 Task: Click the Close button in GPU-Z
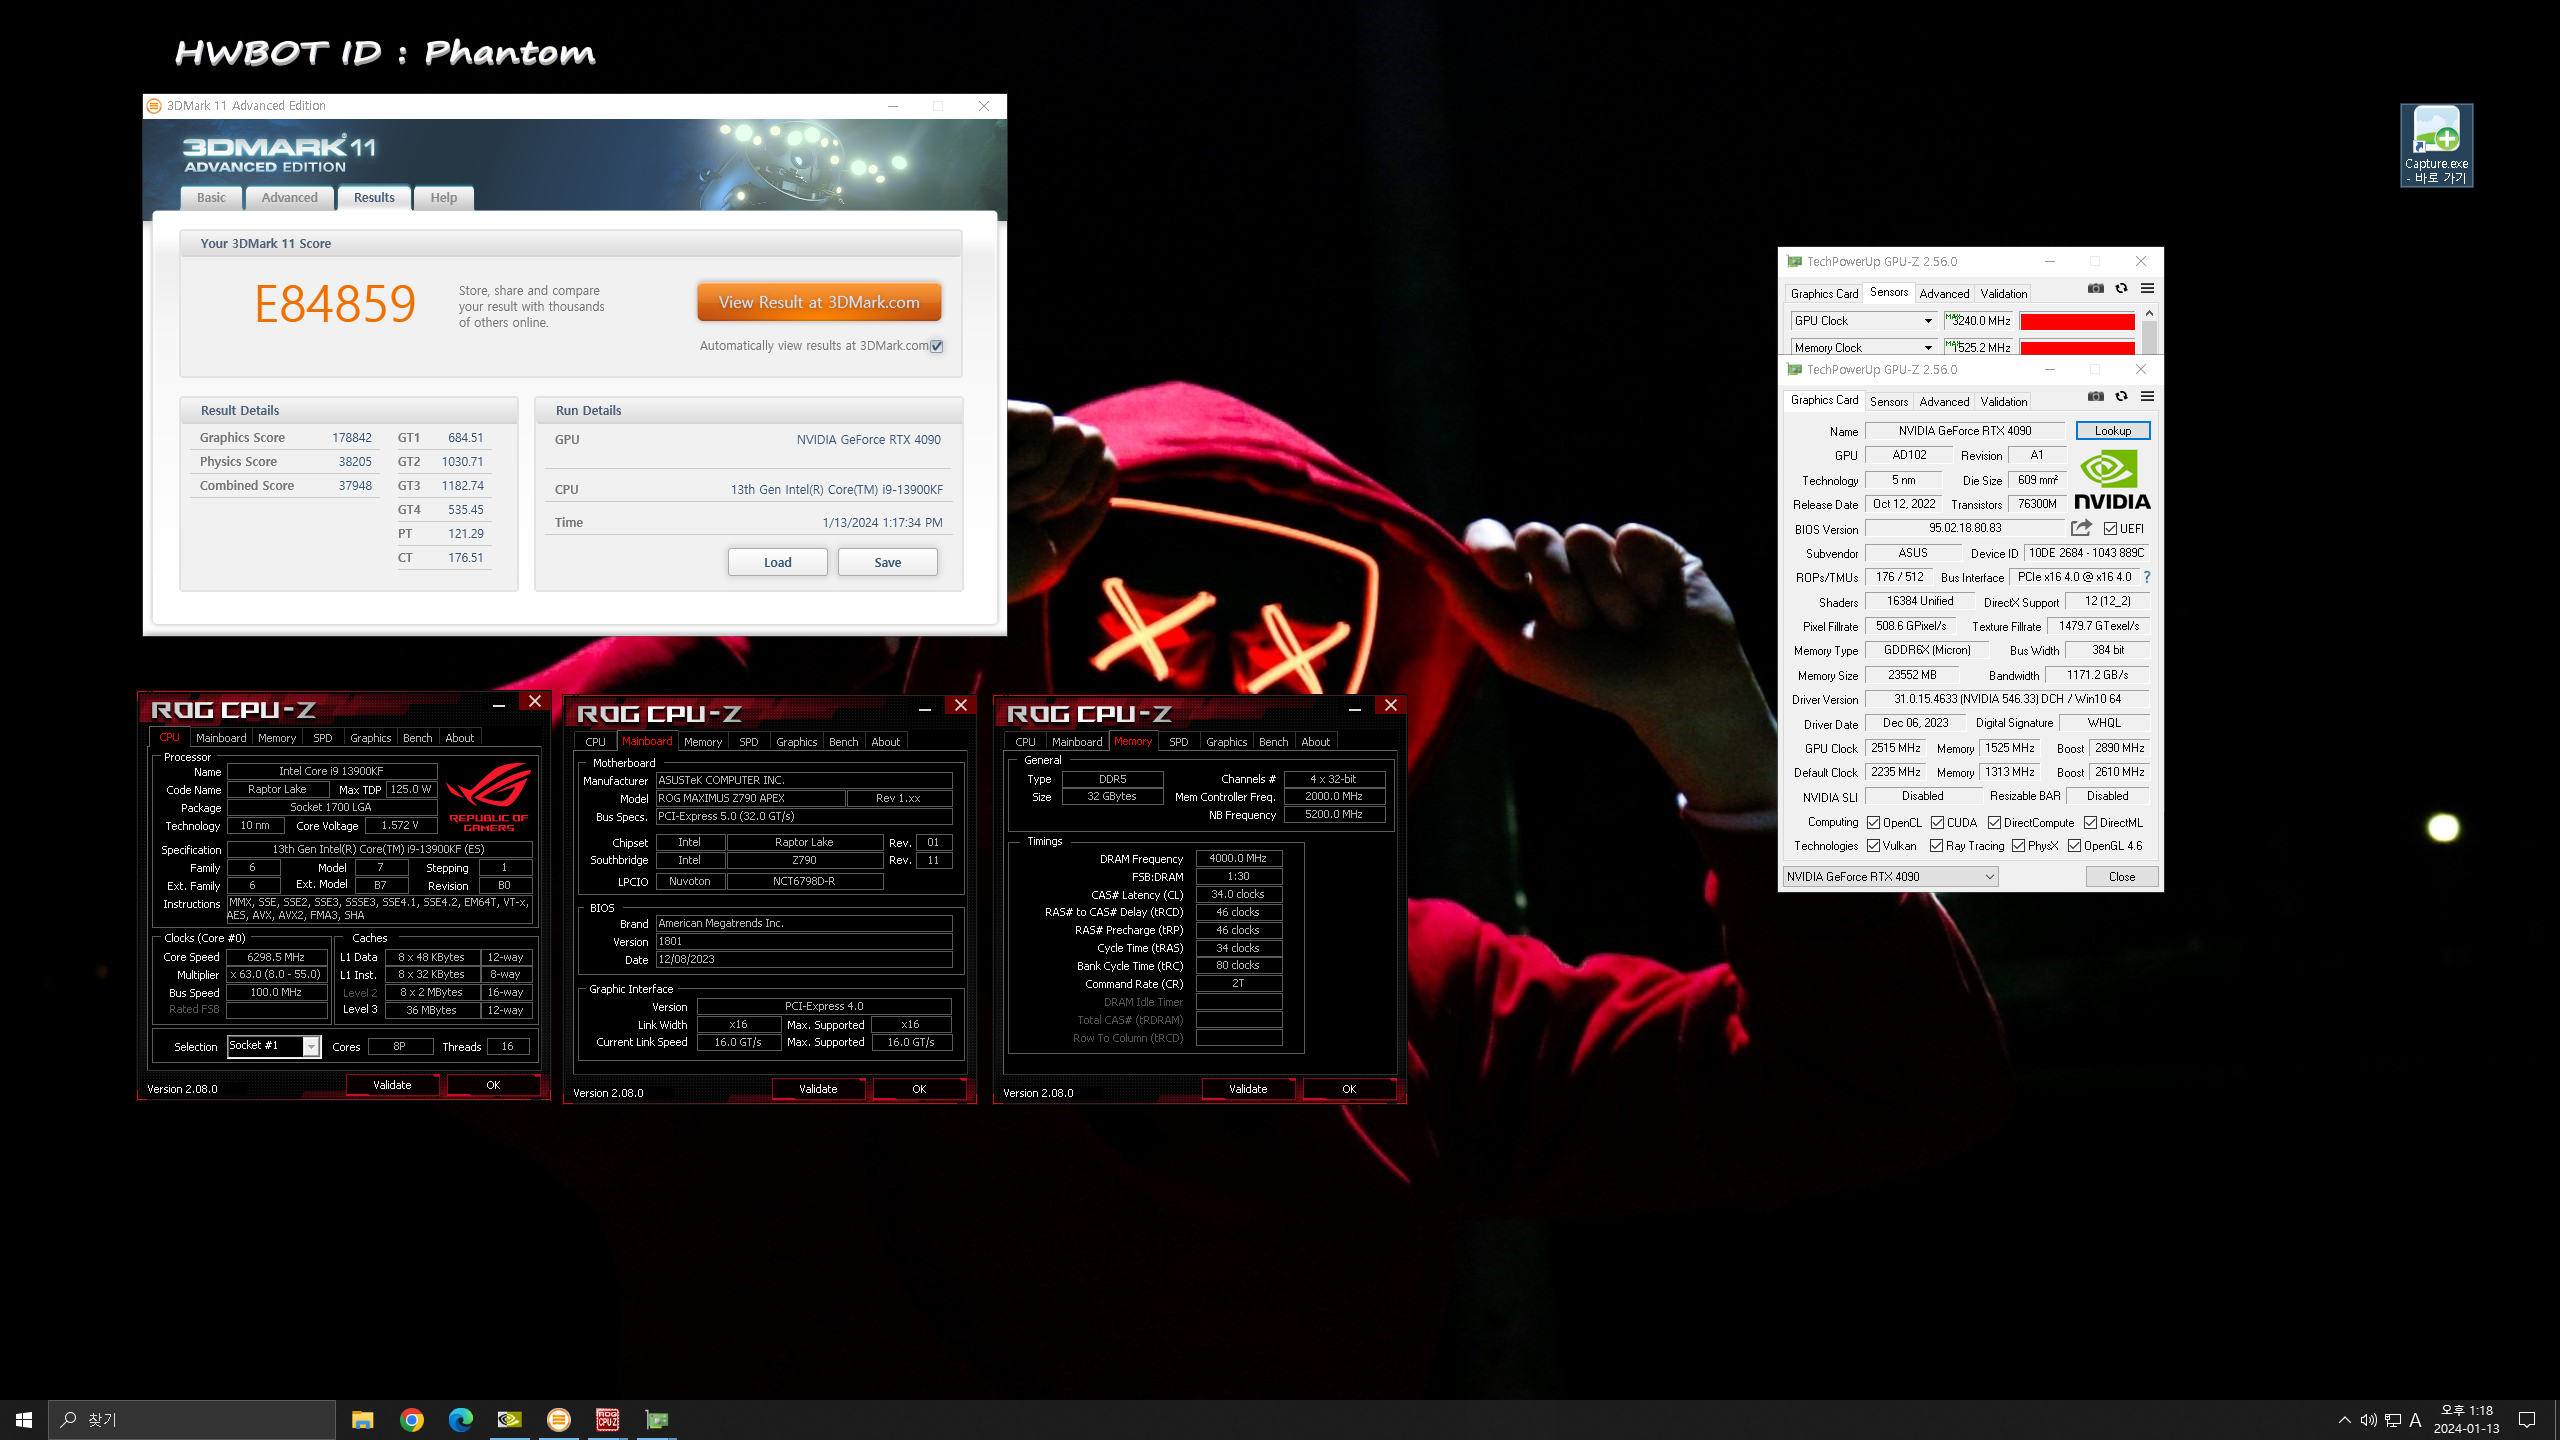point(2121,877)
